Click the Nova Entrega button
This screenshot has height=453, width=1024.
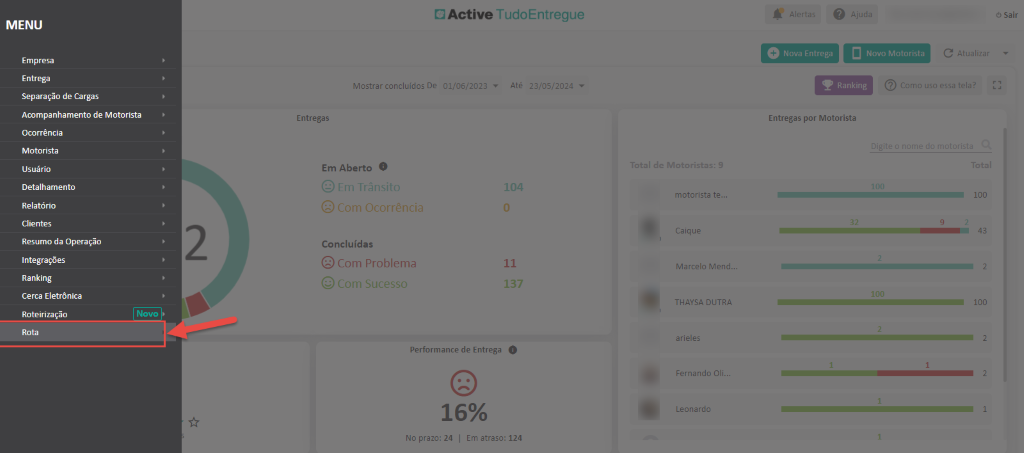800,54
